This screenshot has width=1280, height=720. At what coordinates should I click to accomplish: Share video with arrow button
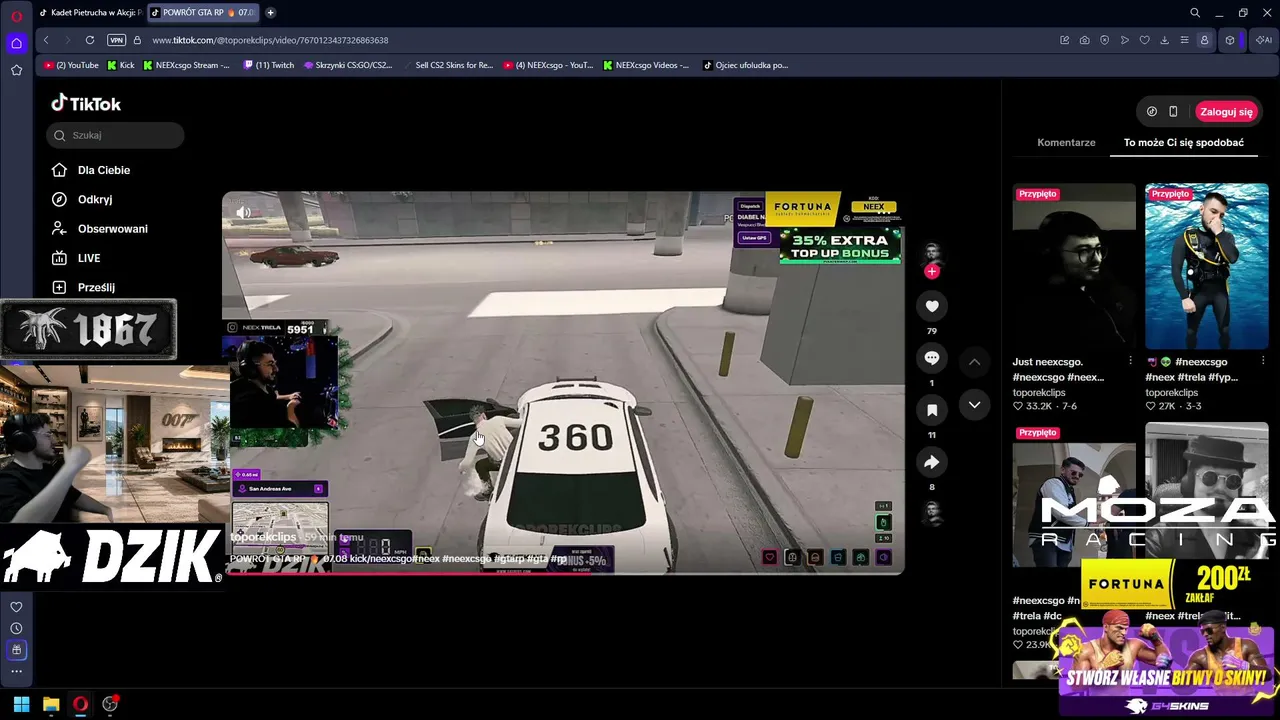[932, 462]
